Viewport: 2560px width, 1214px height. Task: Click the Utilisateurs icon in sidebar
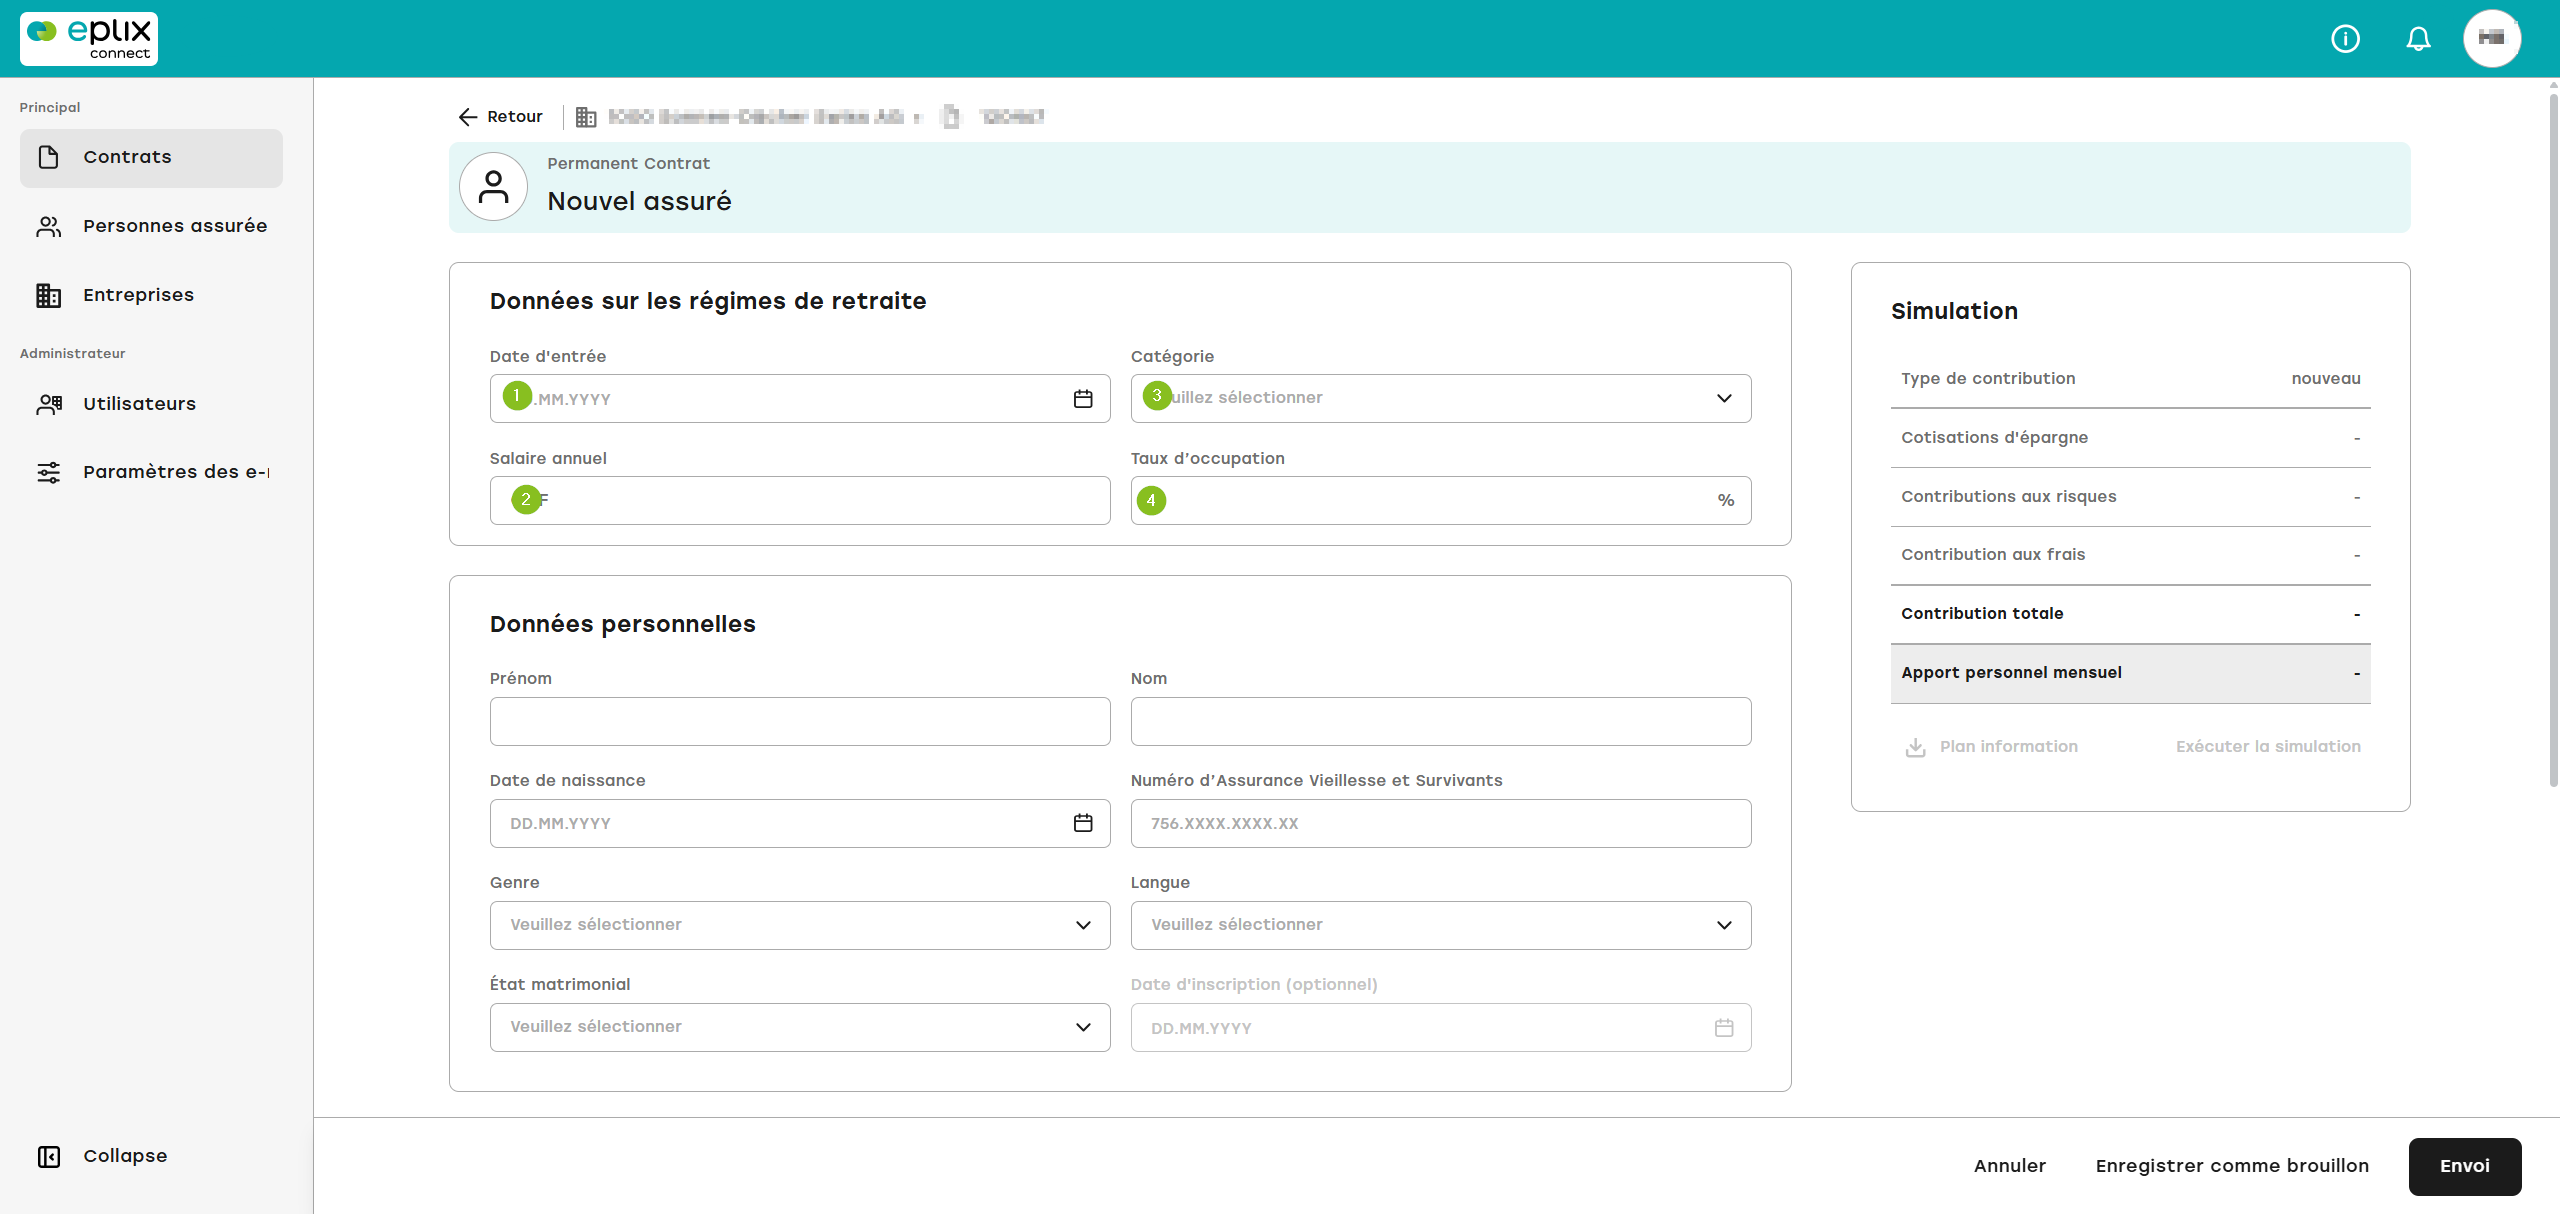[49, 404]
